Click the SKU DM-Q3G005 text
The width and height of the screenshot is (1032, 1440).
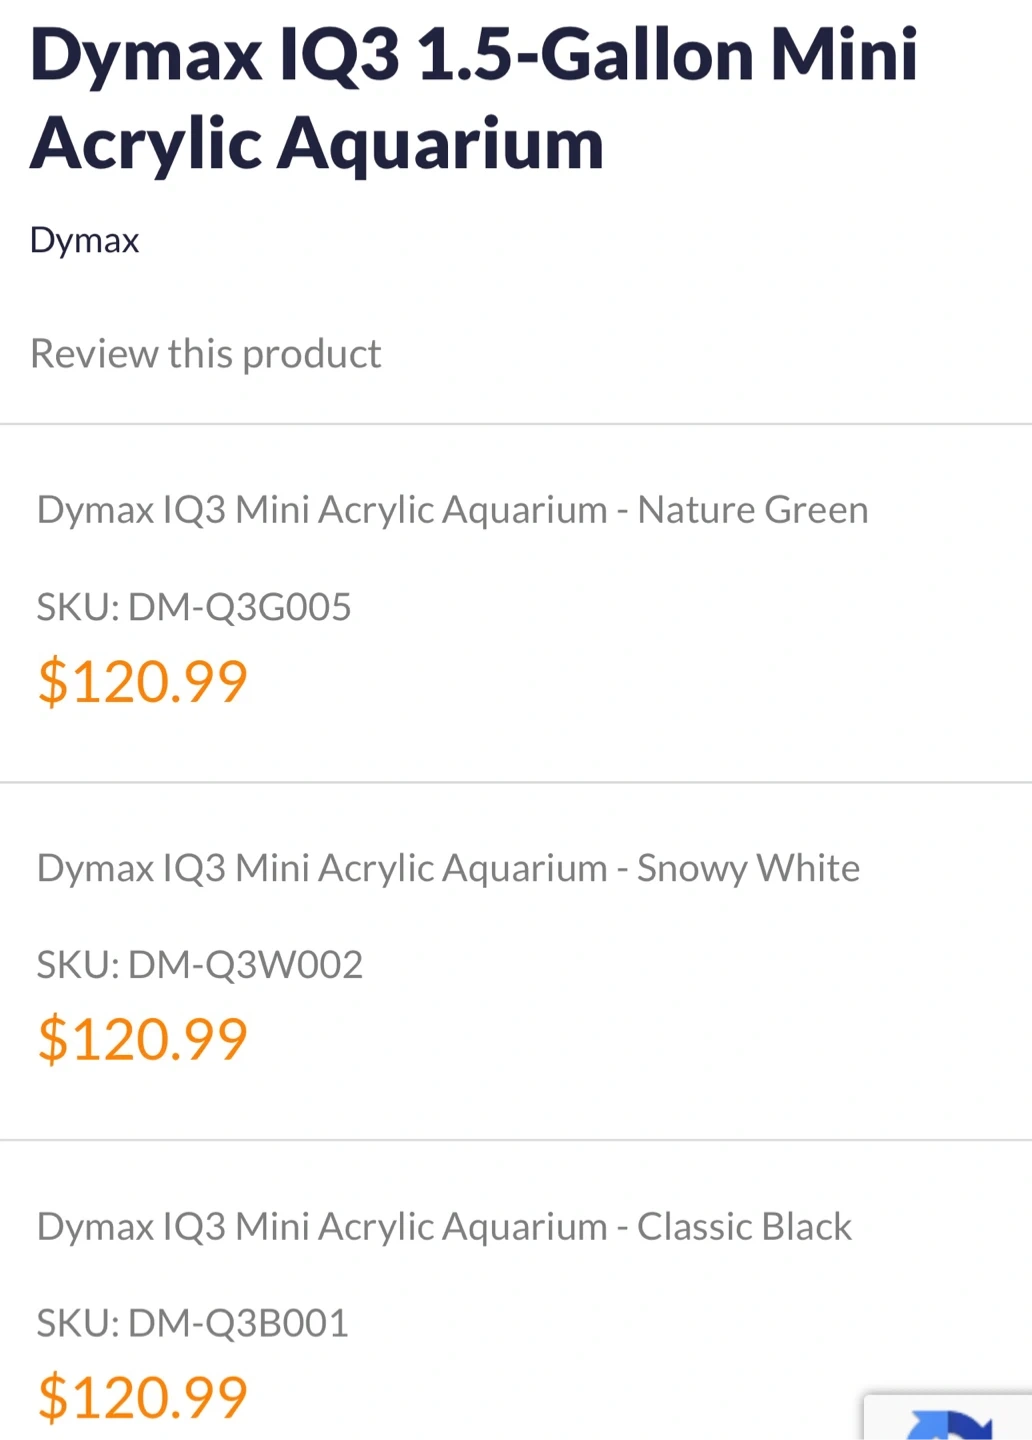(x=194, y=607)
